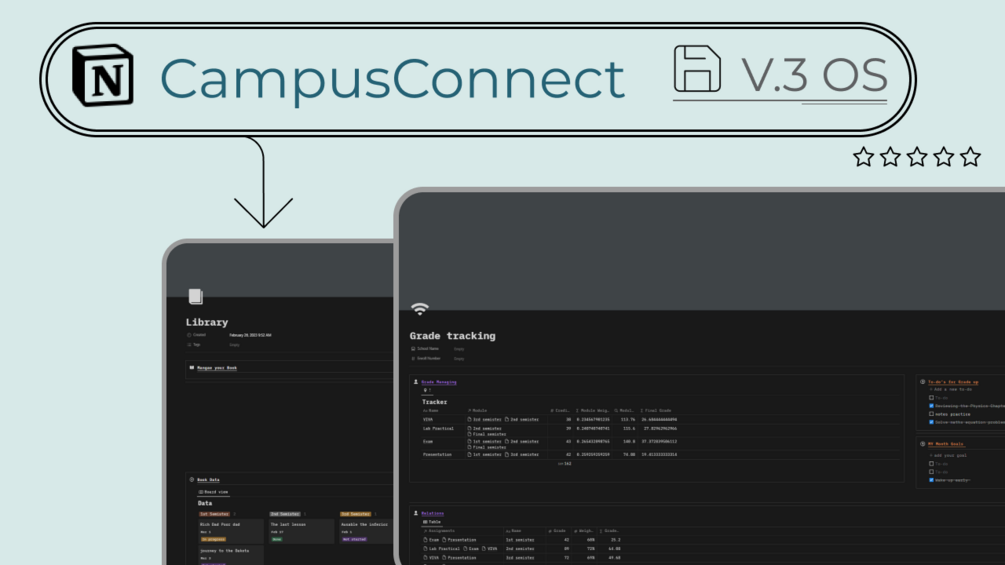
Task: Check the notes practice to-do
Action: pos(931,414)
